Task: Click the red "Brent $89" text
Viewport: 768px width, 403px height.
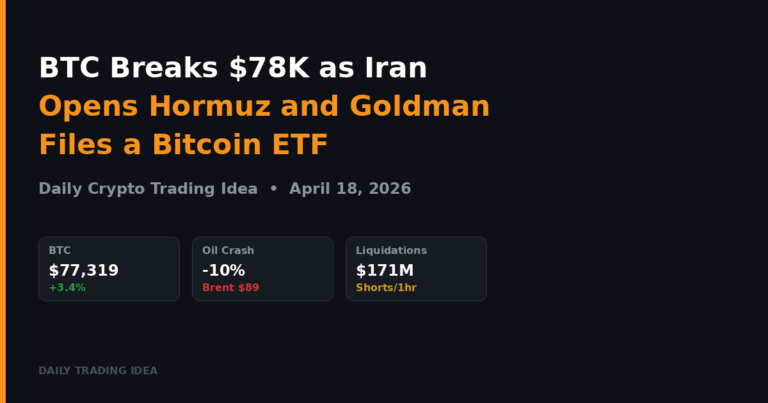Action: (x=230, y=288)
